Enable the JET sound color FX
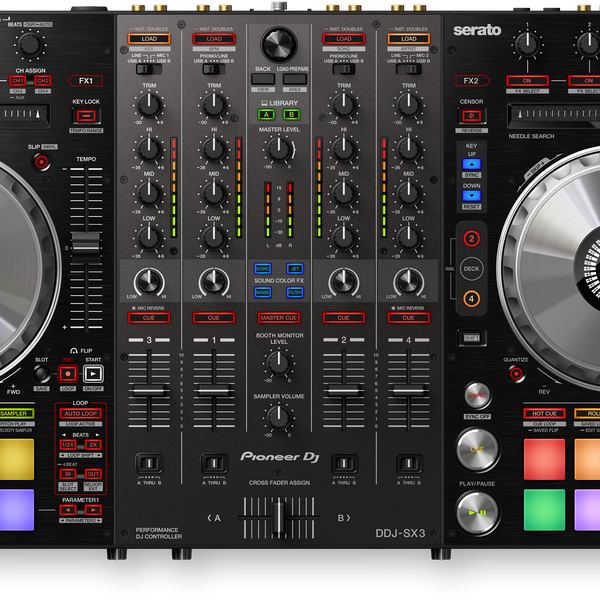Viewport: 600px width, 600px height. click(295, 269)
